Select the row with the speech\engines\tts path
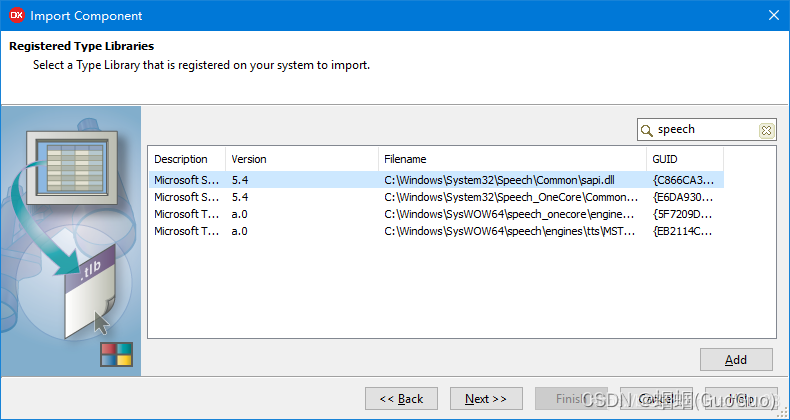 436,231
